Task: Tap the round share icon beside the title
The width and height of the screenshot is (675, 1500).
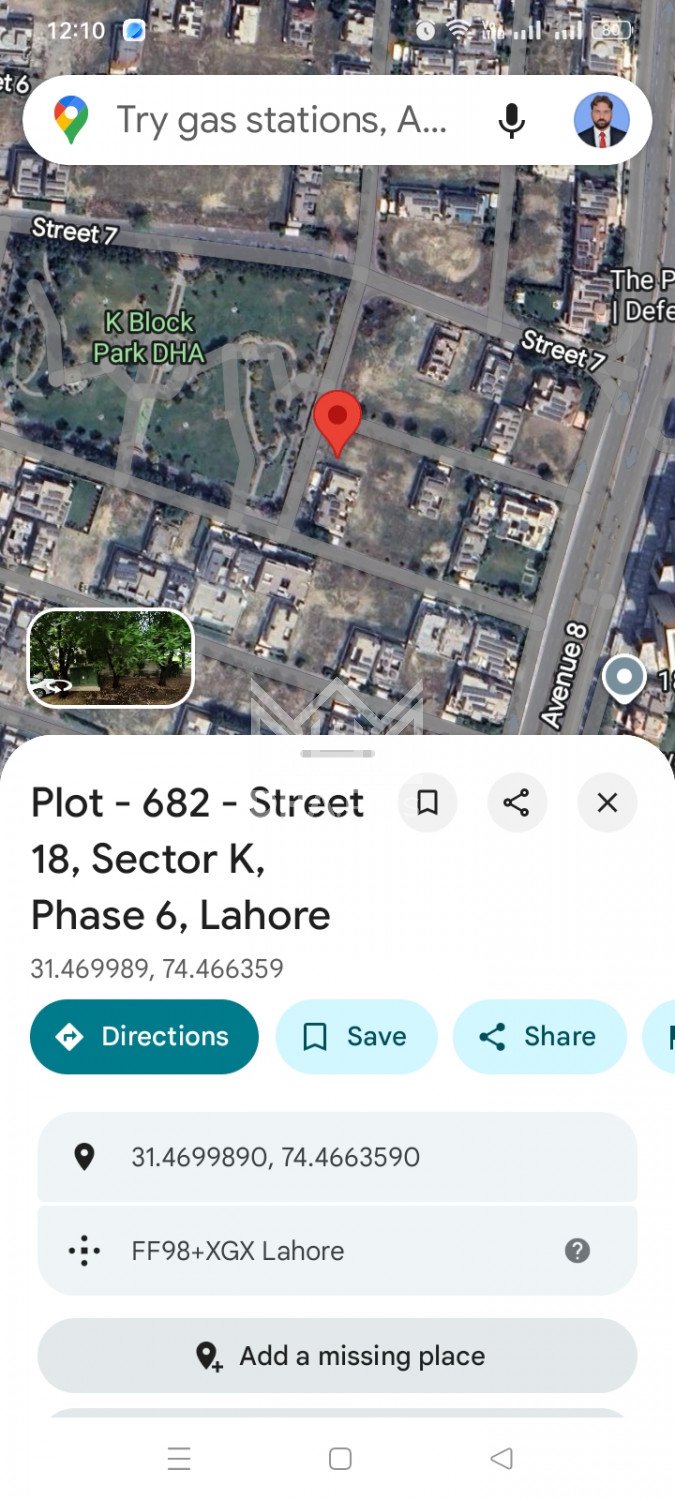Action: [x=517, y=802]
